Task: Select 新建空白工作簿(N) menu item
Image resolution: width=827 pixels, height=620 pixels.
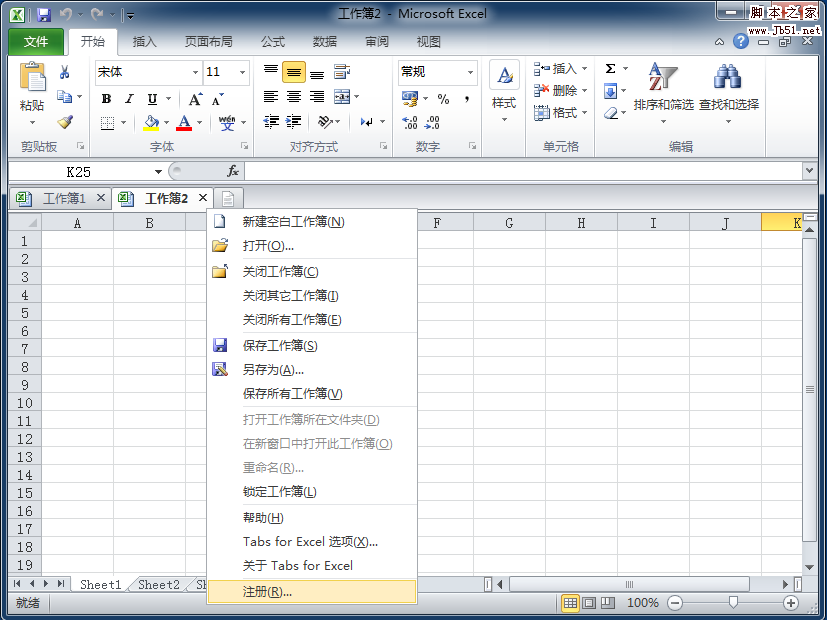Action: click(x=312, y=221)
